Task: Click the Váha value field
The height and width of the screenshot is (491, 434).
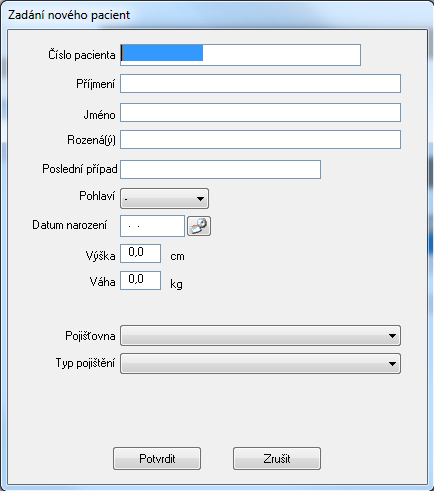Action: [x=140, y=280]
